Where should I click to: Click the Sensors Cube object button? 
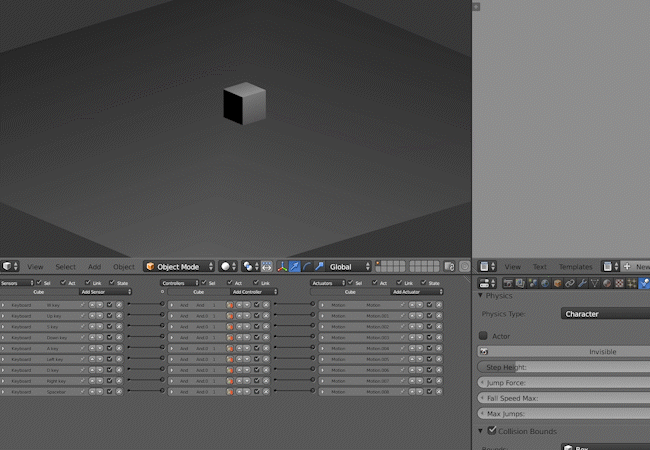[39, 292]
